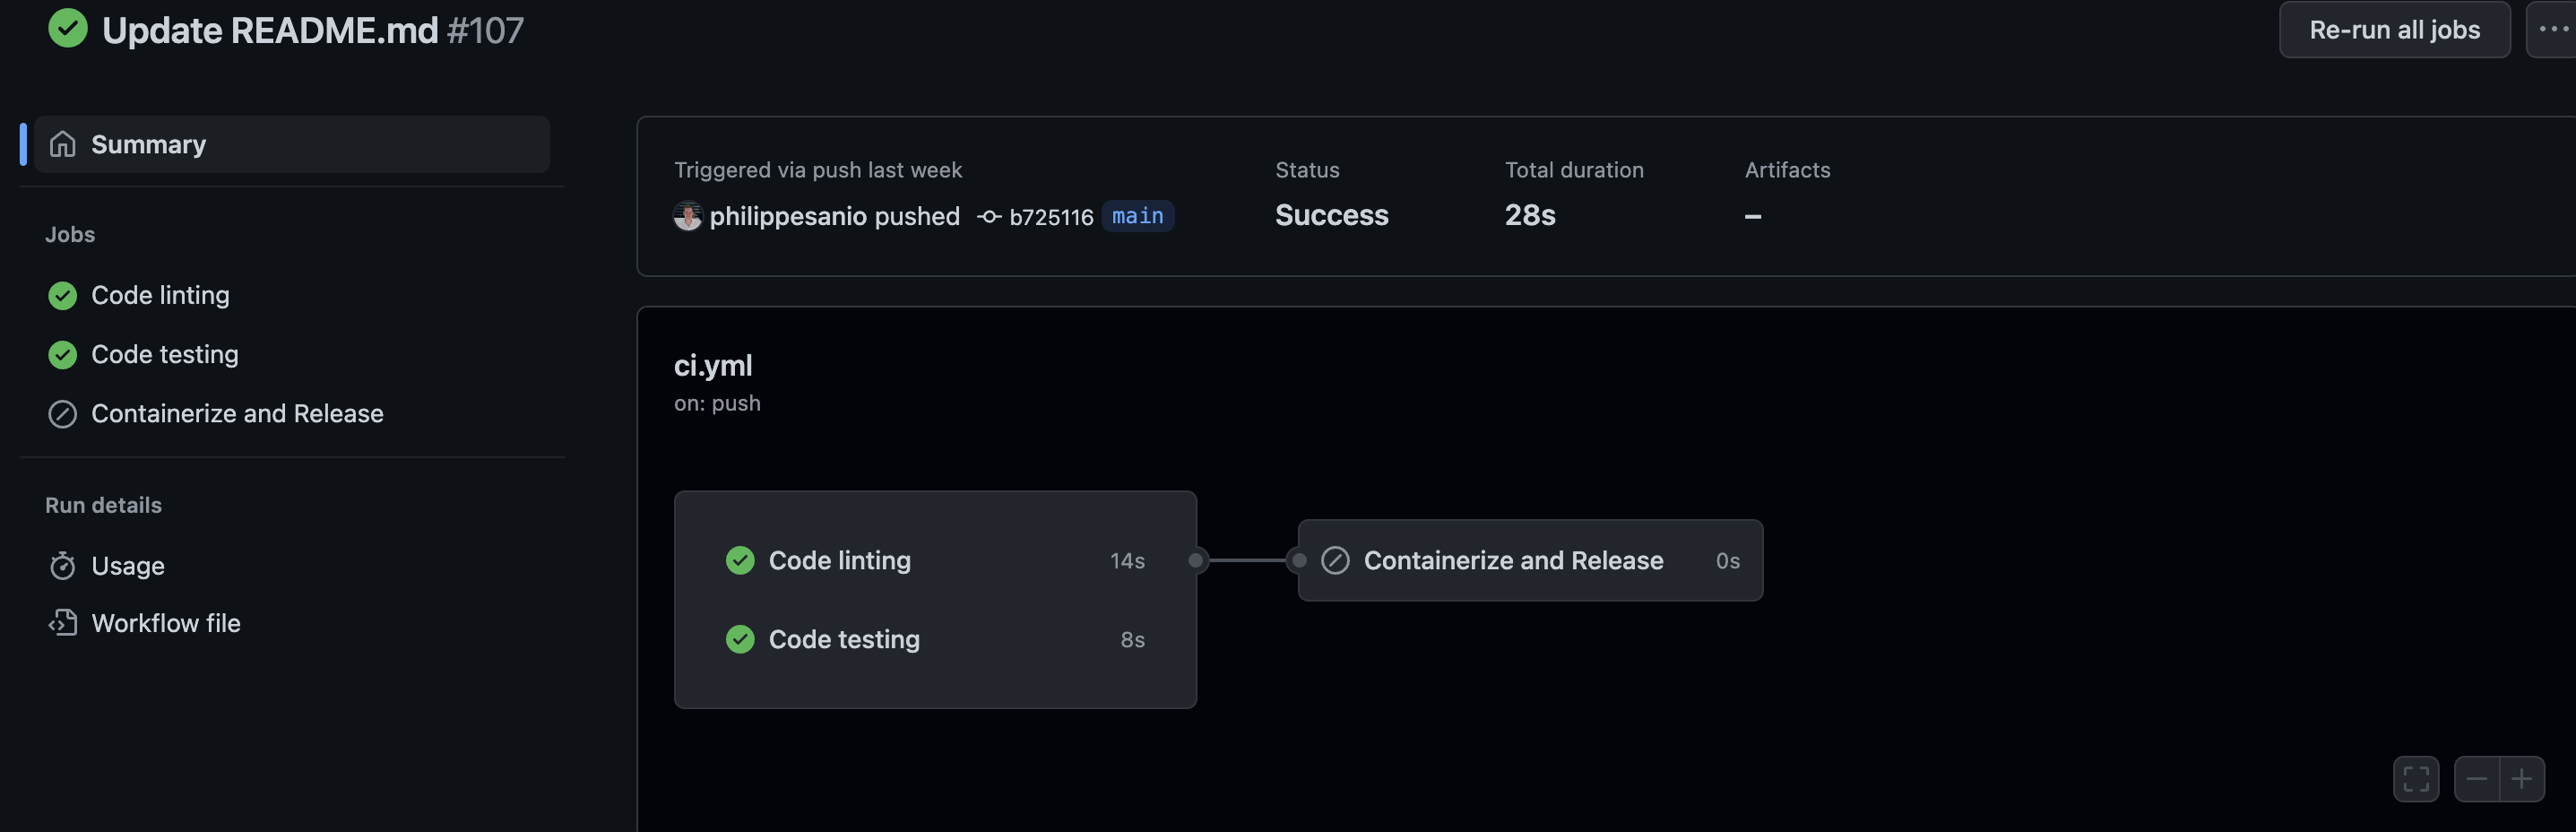This screenshot has height=832, width=2576.
Task: Click the success checkmark next to Update README.md
Action: [x=67, y=28]
